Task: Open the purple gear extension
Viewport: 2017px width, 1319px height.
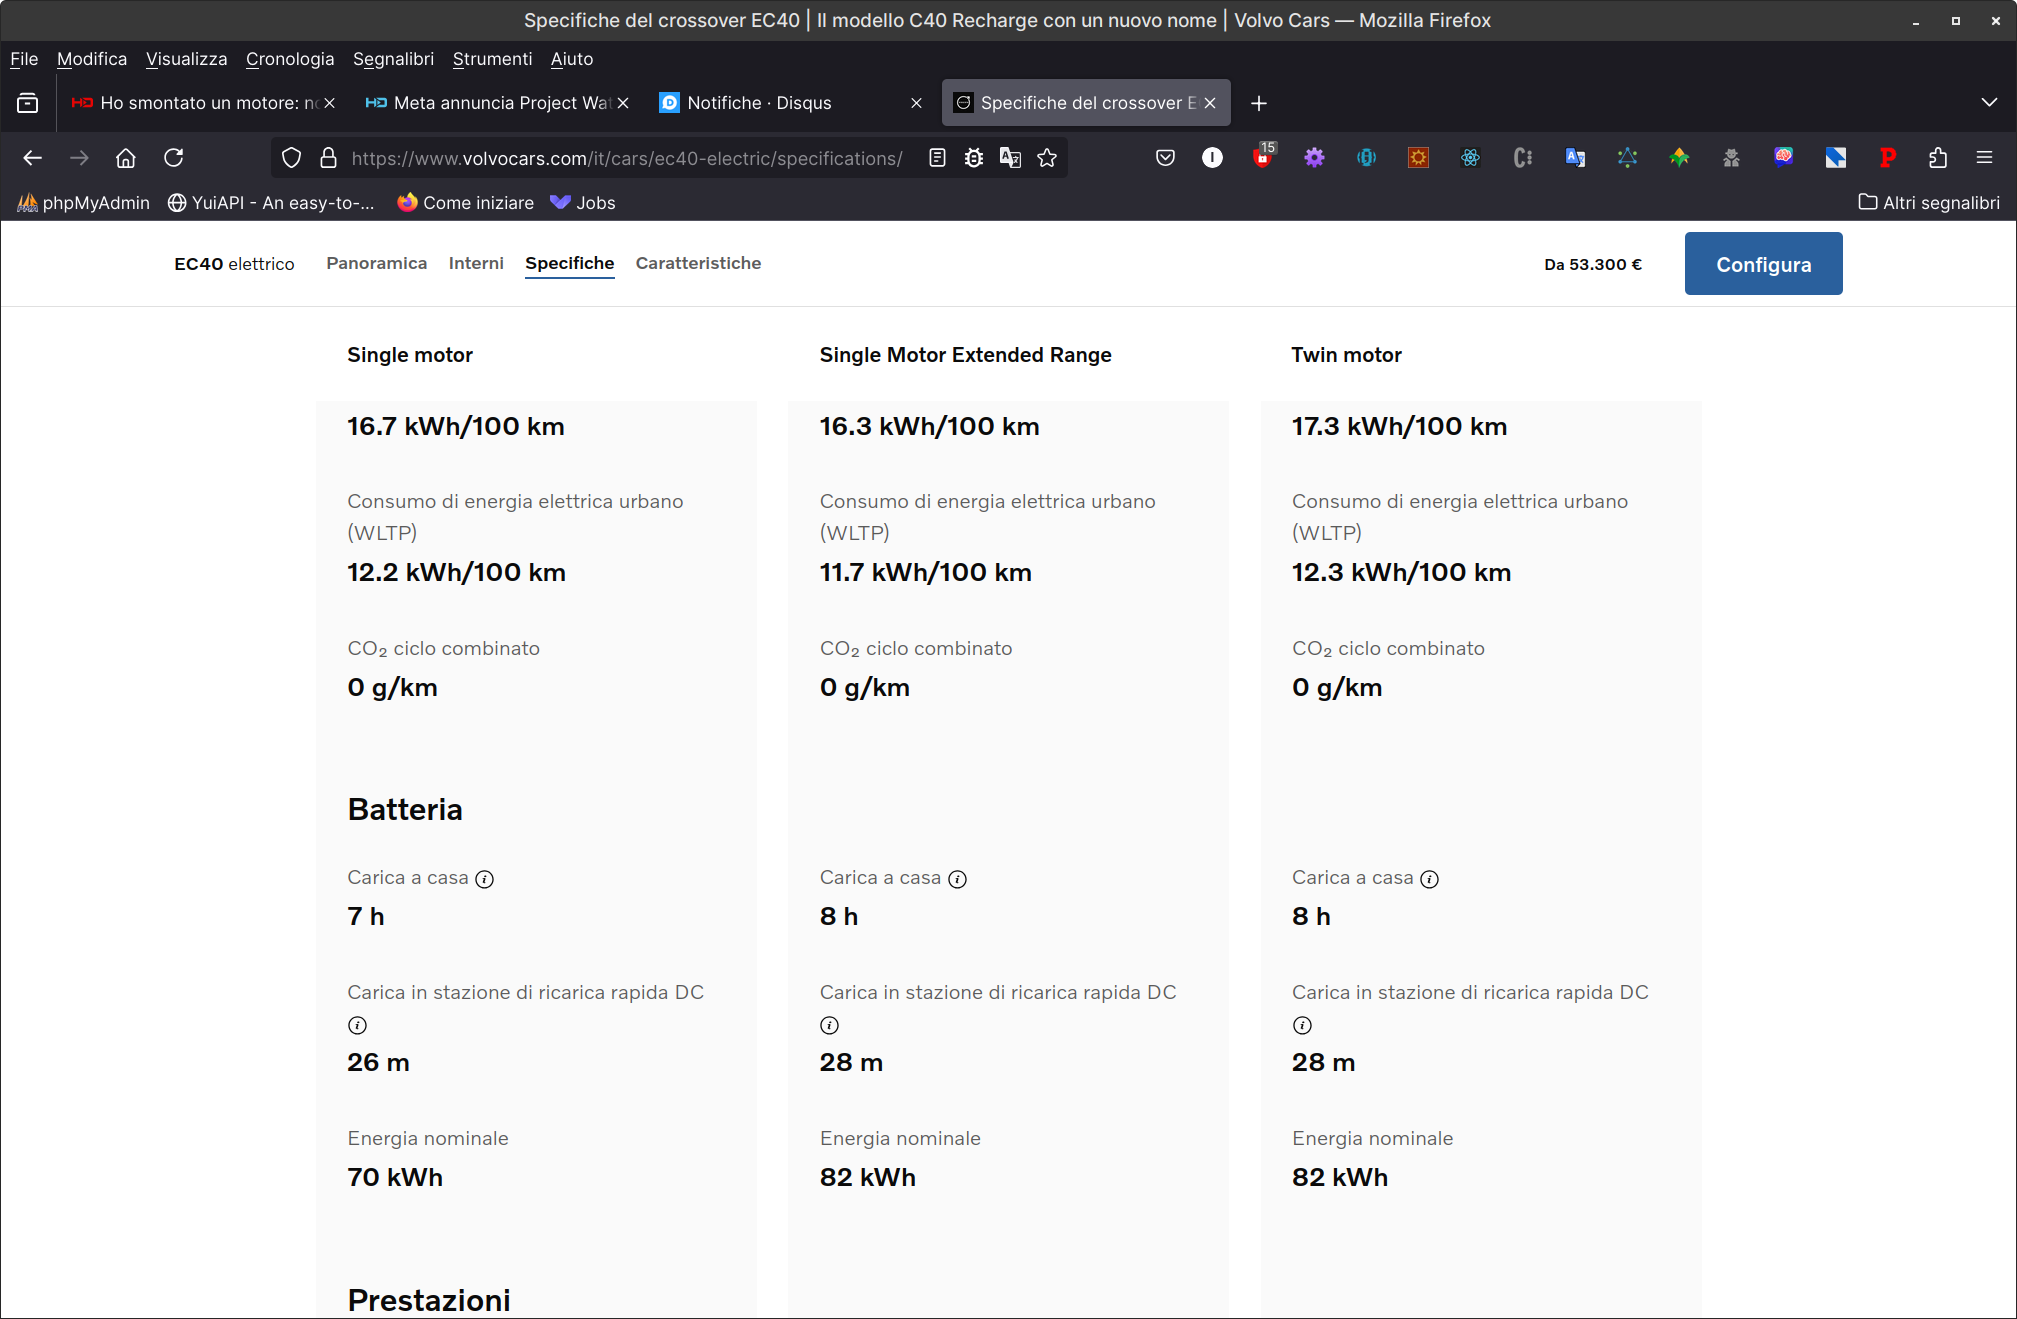Action: tap(1314, 158)
